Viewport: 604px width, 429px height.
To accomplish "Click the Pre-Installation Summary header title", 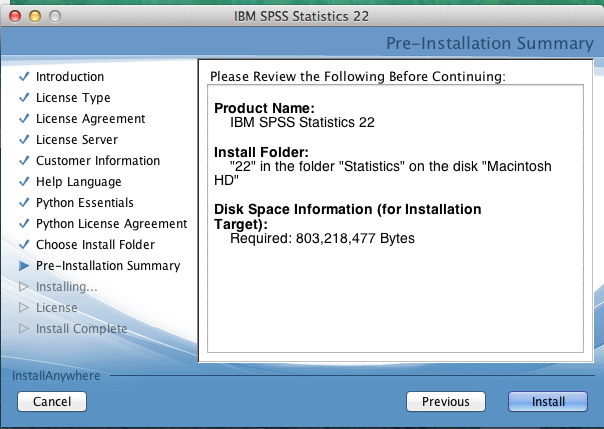I will point(490,43).
